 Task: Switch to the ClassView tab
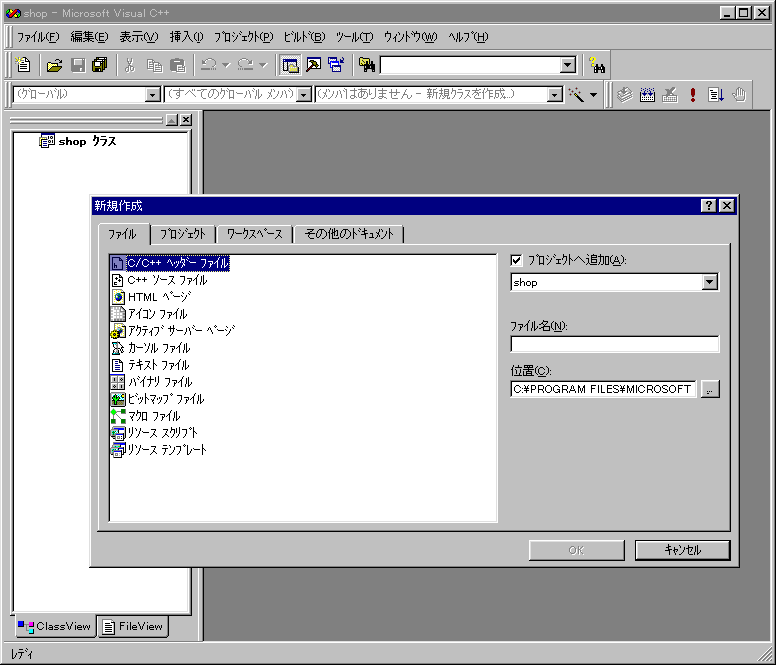(x=54, y=626)
